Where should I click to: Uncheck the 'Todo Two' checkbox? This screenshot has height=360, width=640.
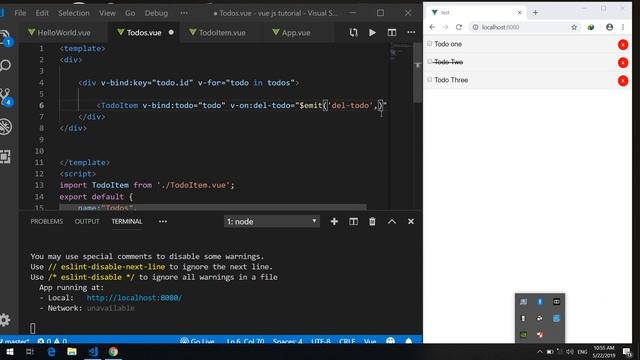click(429, 61)
